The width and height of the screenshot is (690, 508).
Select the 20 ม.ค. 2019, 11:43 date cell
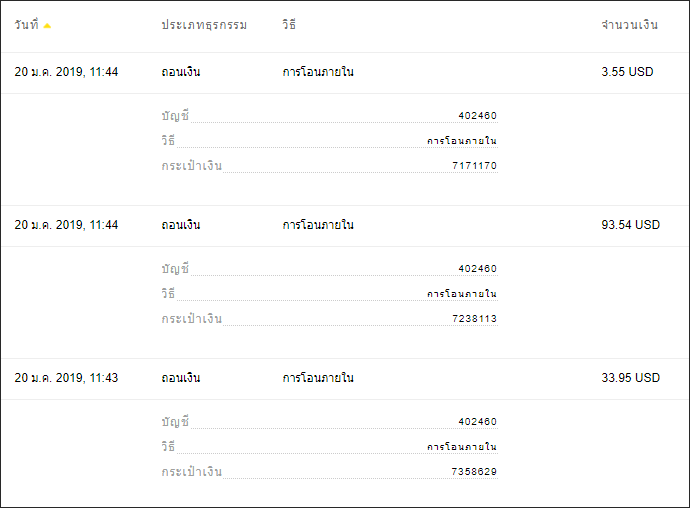point(66,378)
